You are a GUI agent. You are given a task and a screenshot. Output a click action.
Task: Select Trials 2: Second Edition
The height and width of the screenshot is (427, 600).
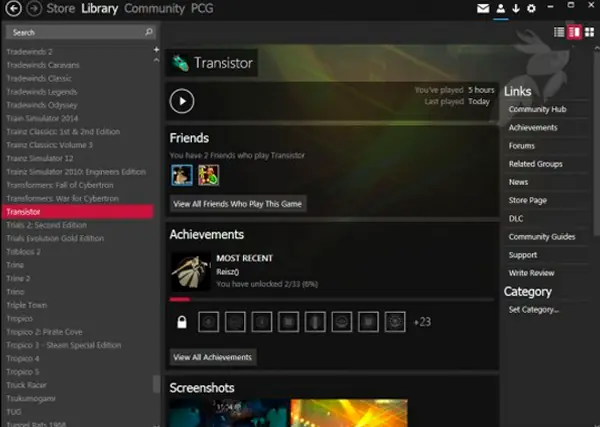tap(46, 225)
